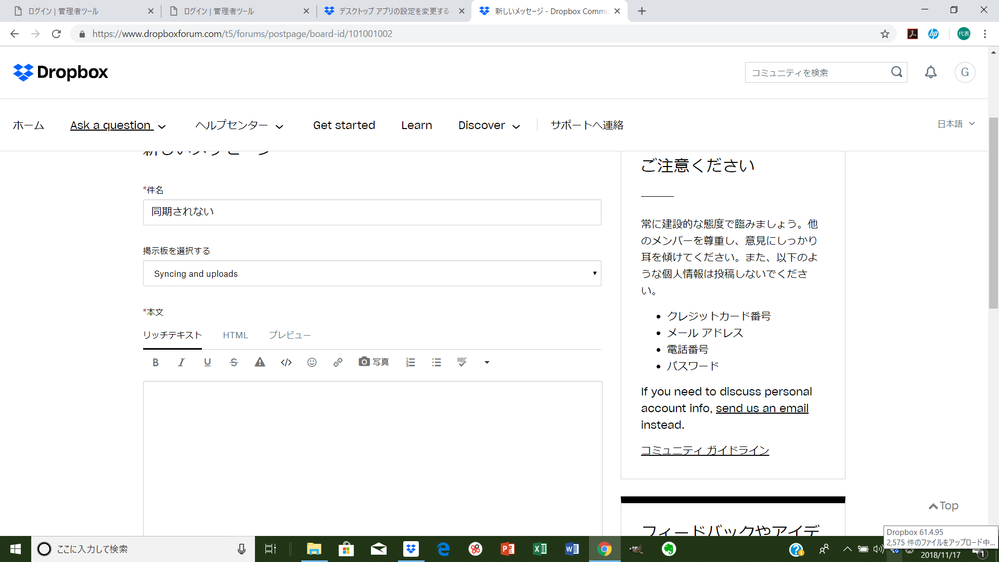Open the Mail app from the taskbar
This screenshot has height=562, width=999.
pyautogui.click(x=378, y=549)
